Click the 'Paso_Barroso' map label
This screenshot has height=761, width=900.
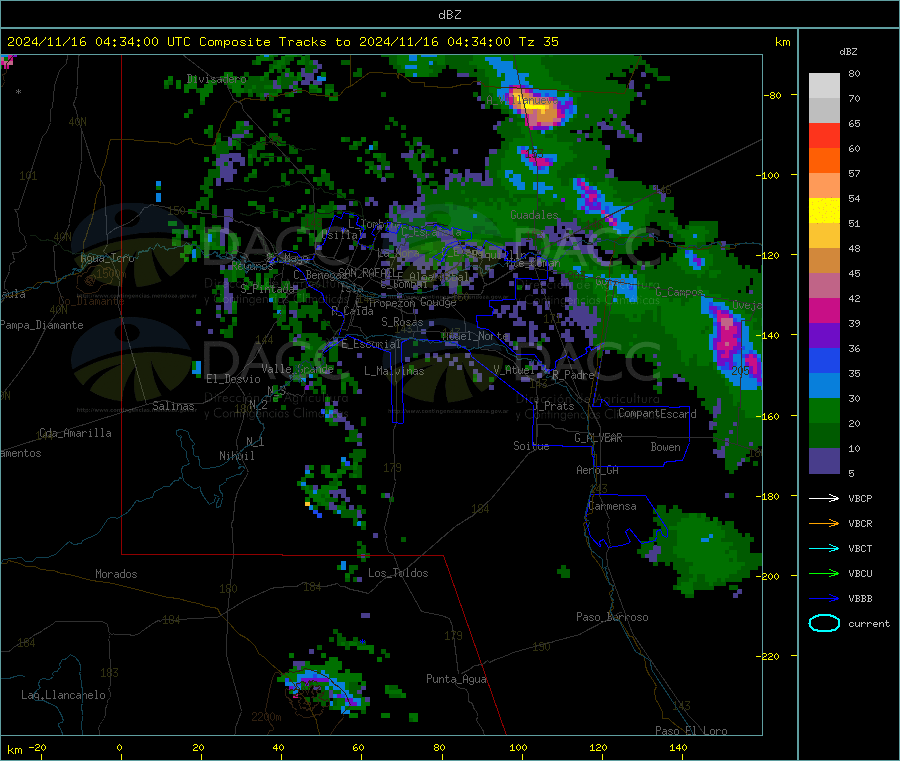click(612, 617)
